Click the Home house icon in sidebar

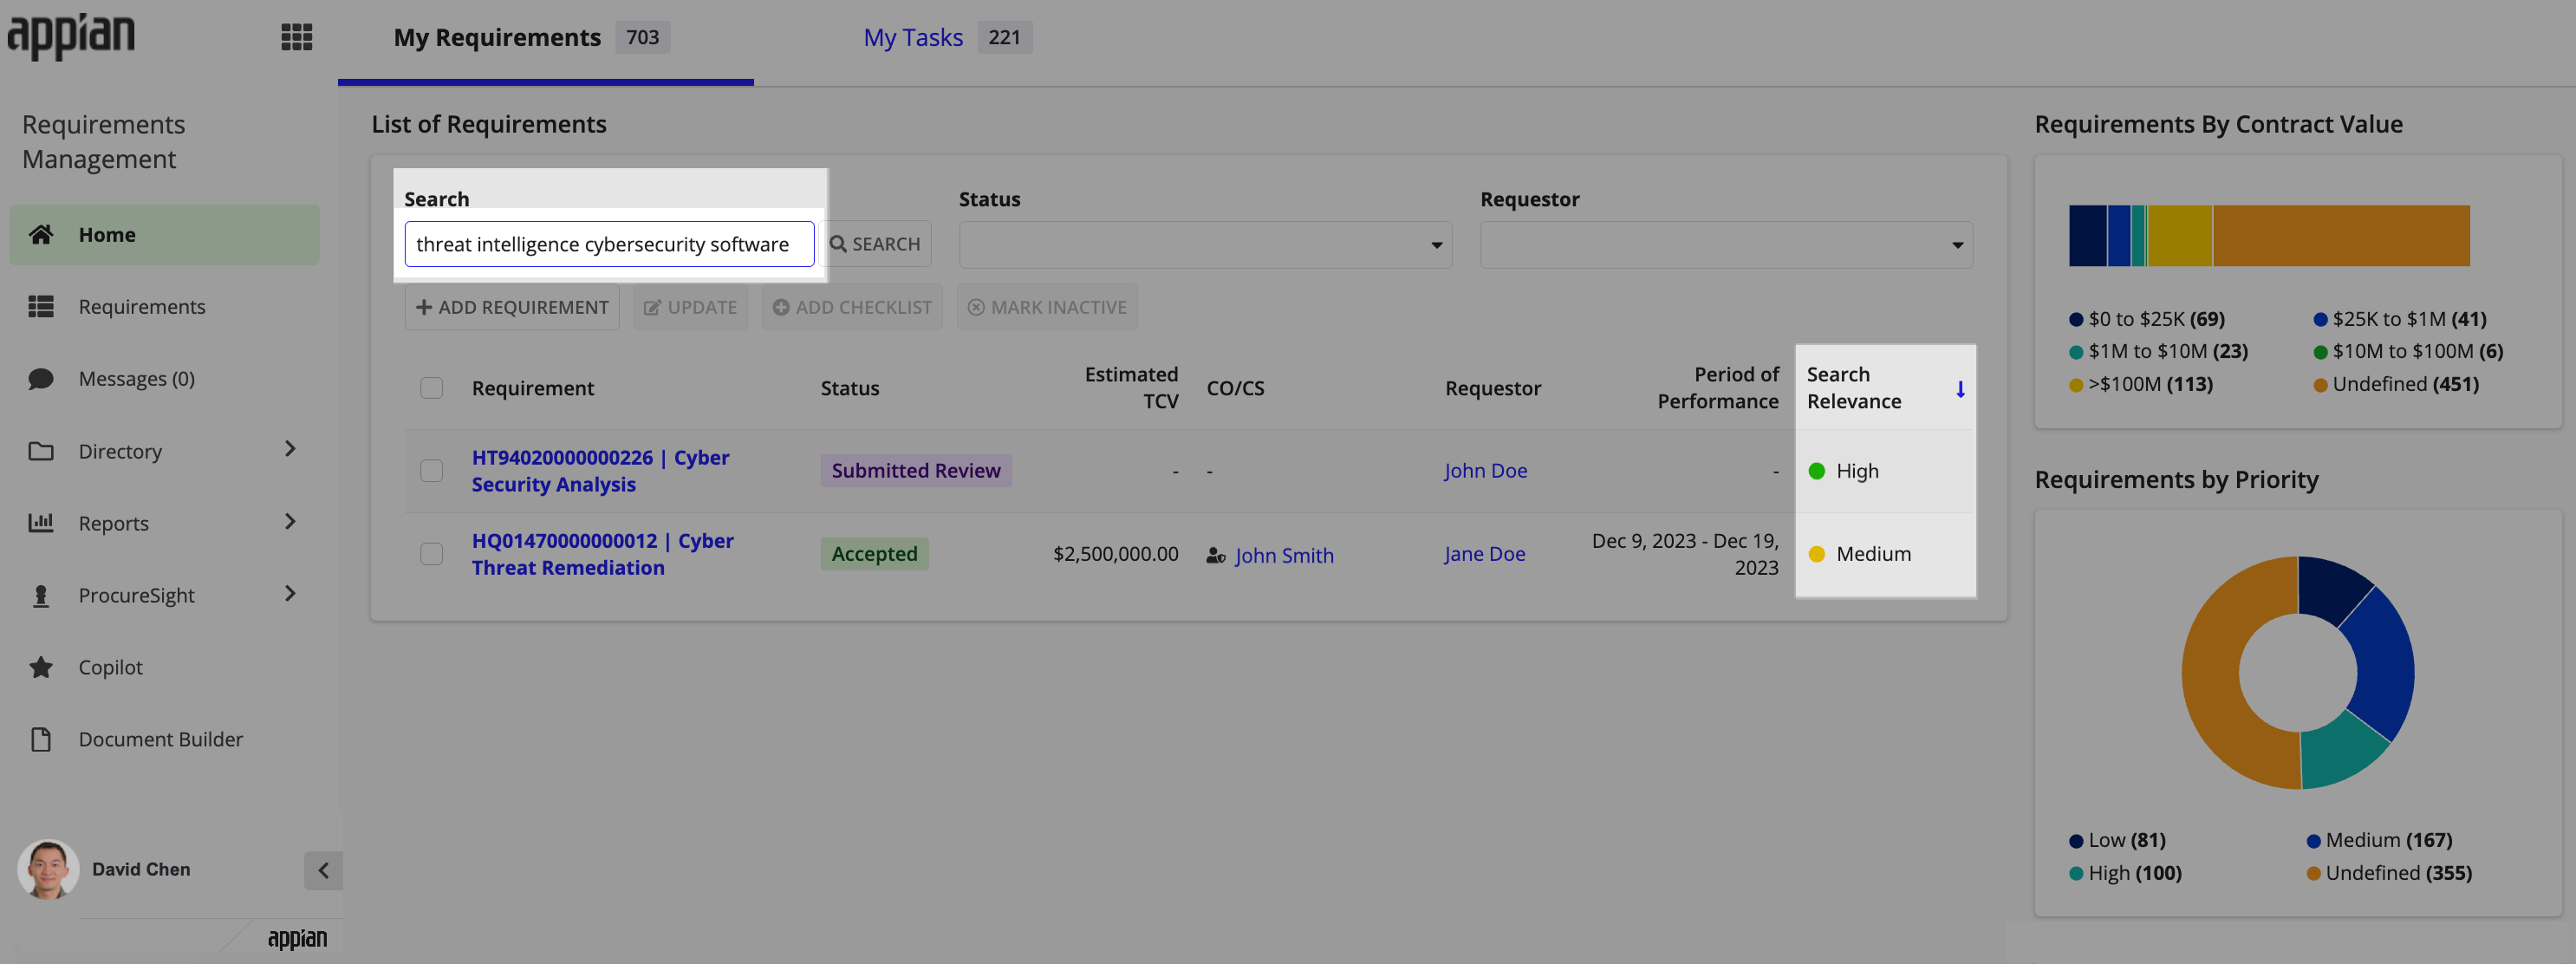(41, 234)
